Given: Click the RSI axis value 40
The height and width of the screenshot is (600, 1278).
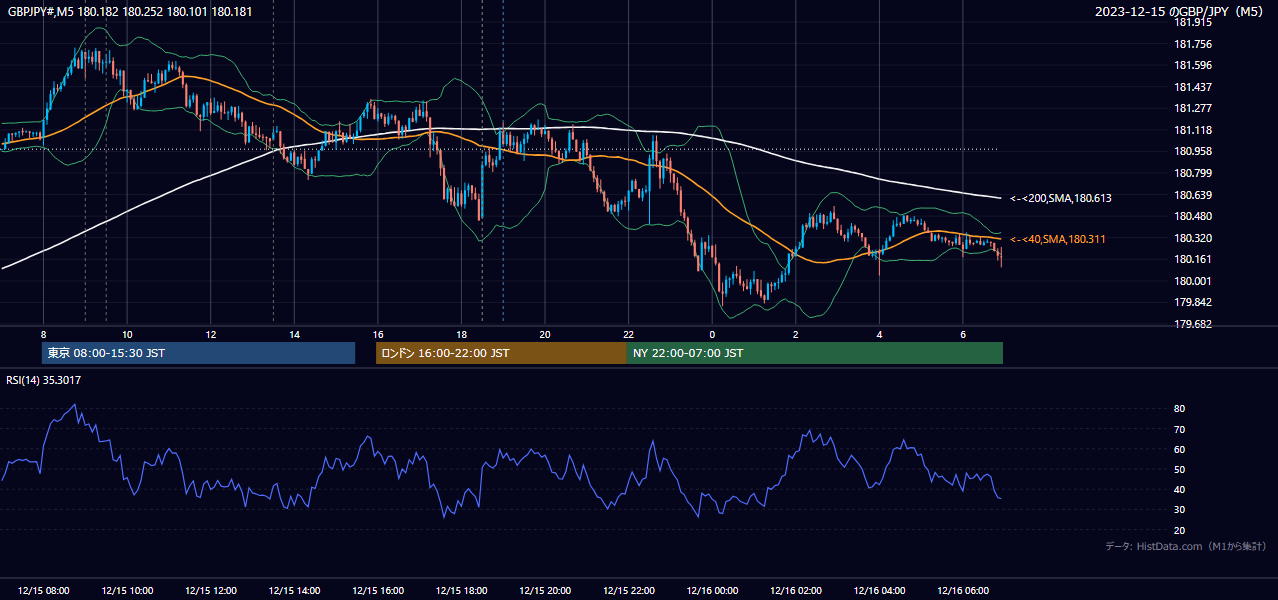Looking at the screenshot, I should (1179, 489).
